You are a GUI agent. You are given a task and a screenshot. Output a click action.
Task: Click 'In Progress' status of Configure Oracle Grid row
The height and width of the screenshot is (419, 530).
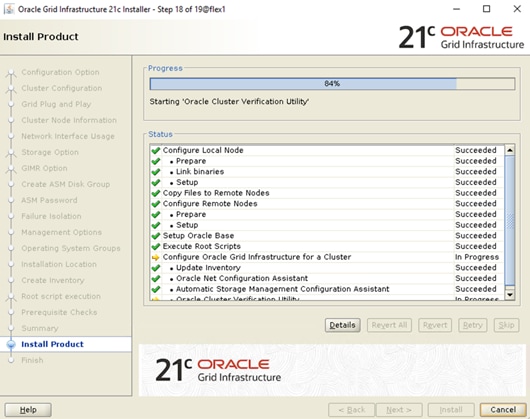[x=477, y=257]
